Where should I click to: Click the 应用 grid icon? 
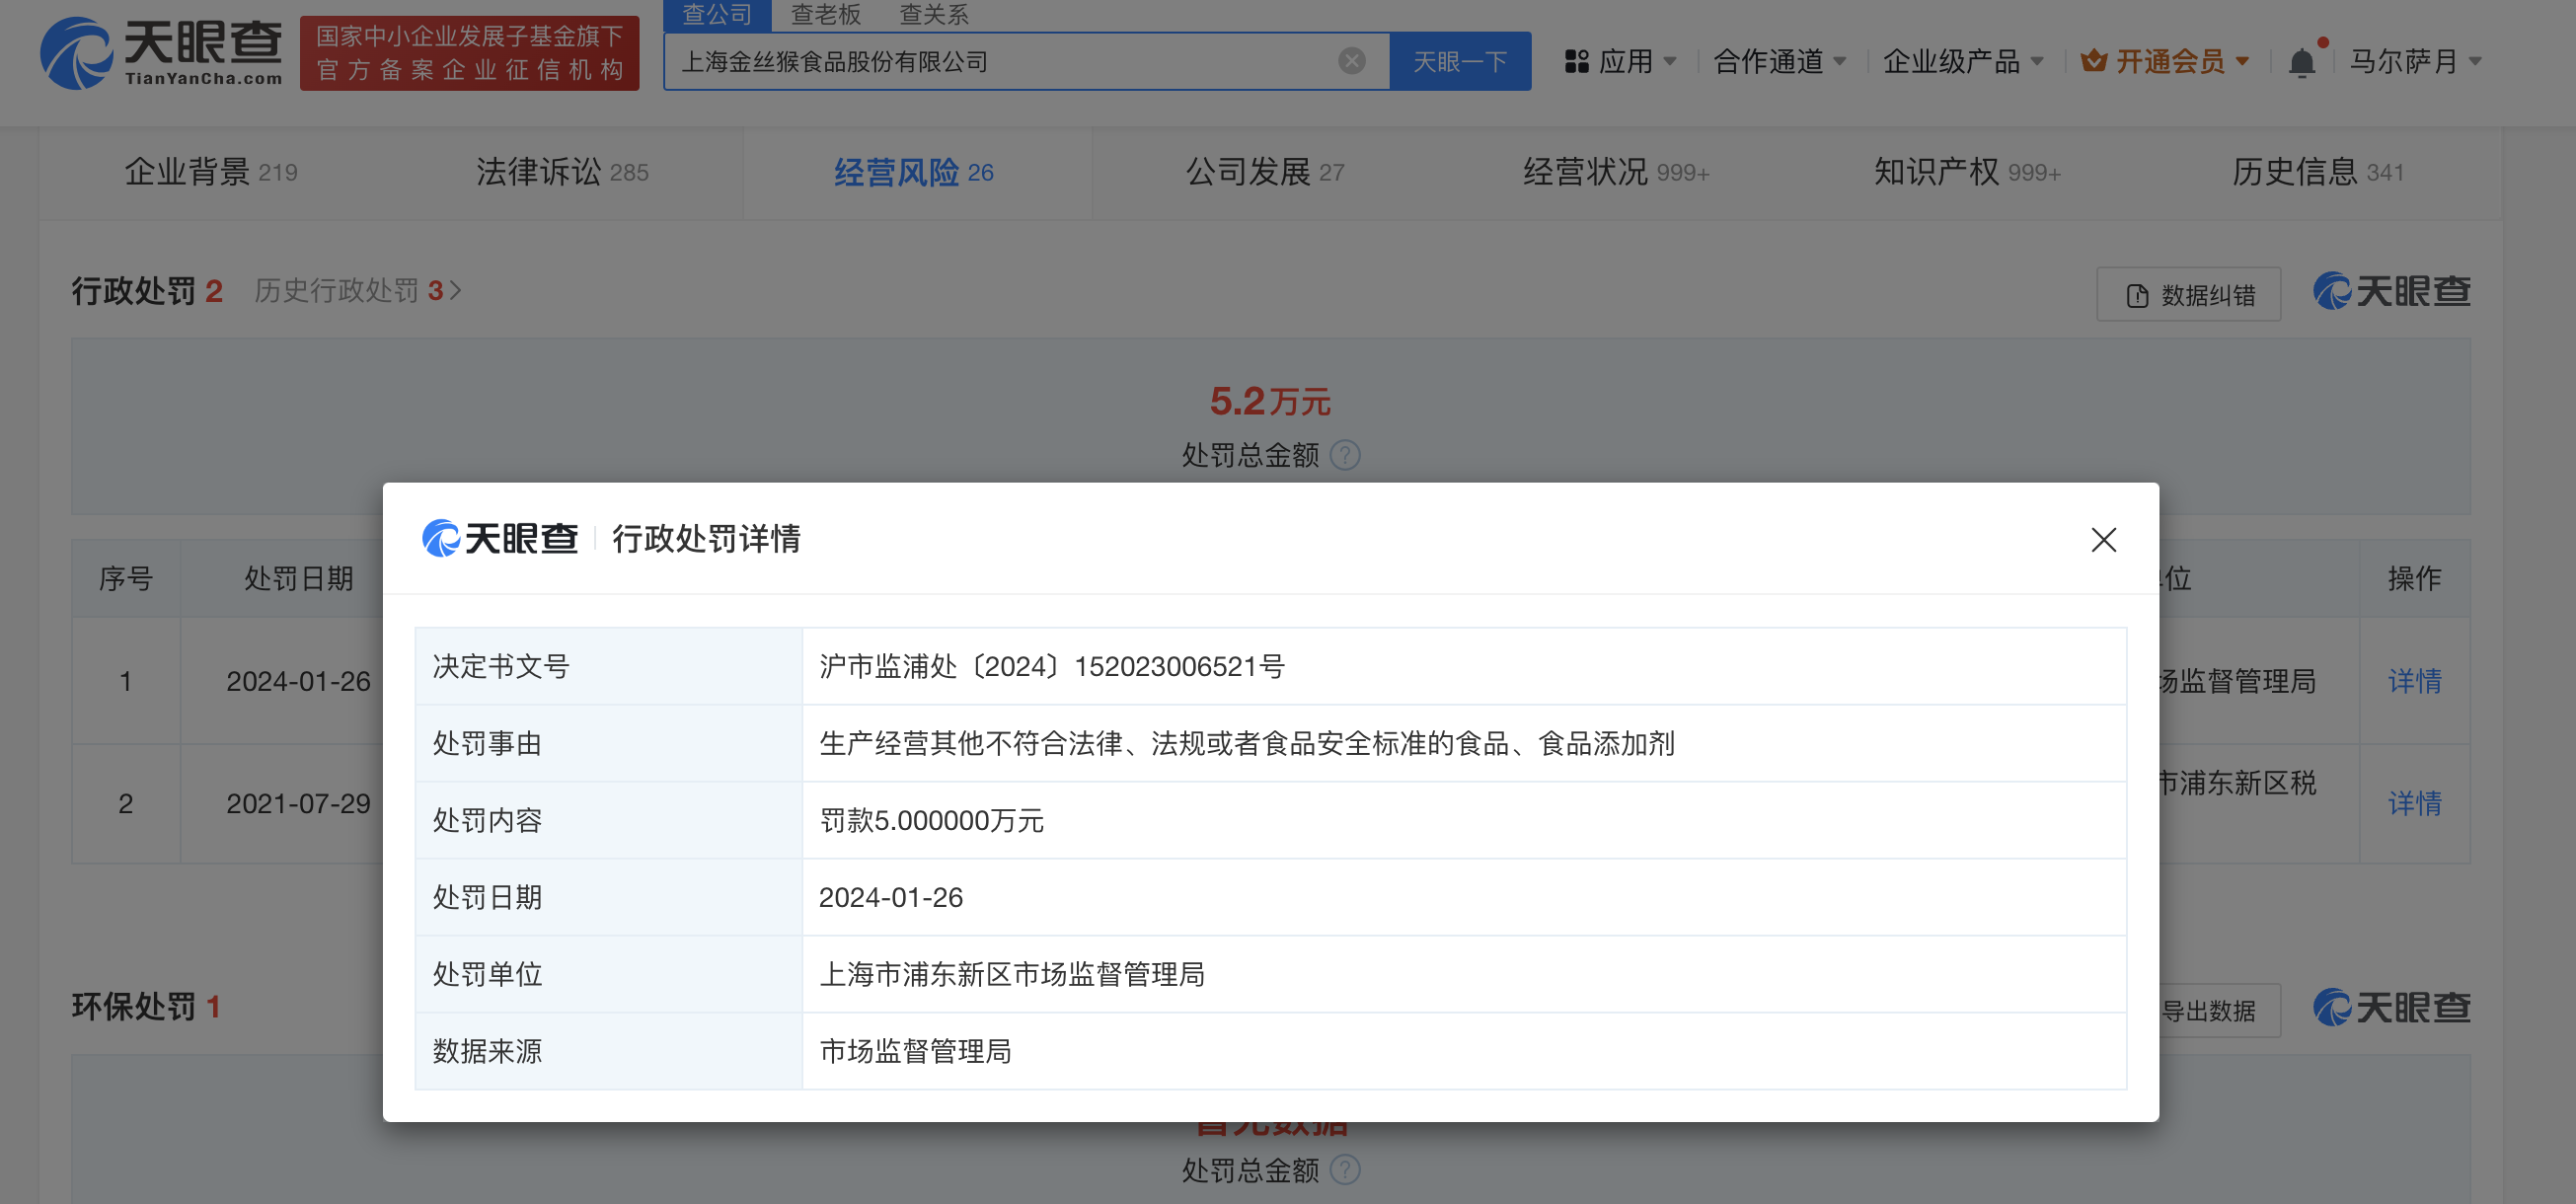(x=1576, y=62)
